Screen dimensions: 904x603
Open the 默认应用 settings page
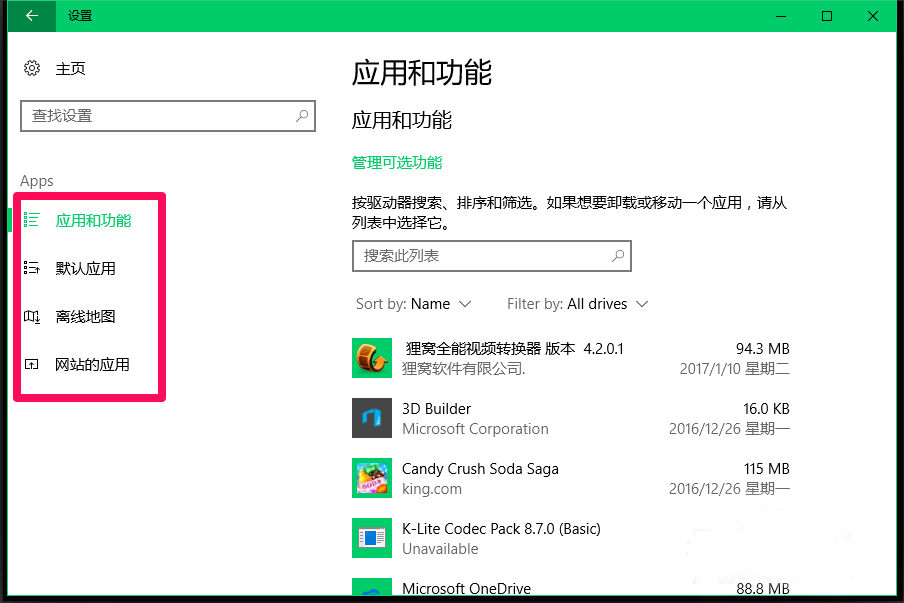(86, 268)
